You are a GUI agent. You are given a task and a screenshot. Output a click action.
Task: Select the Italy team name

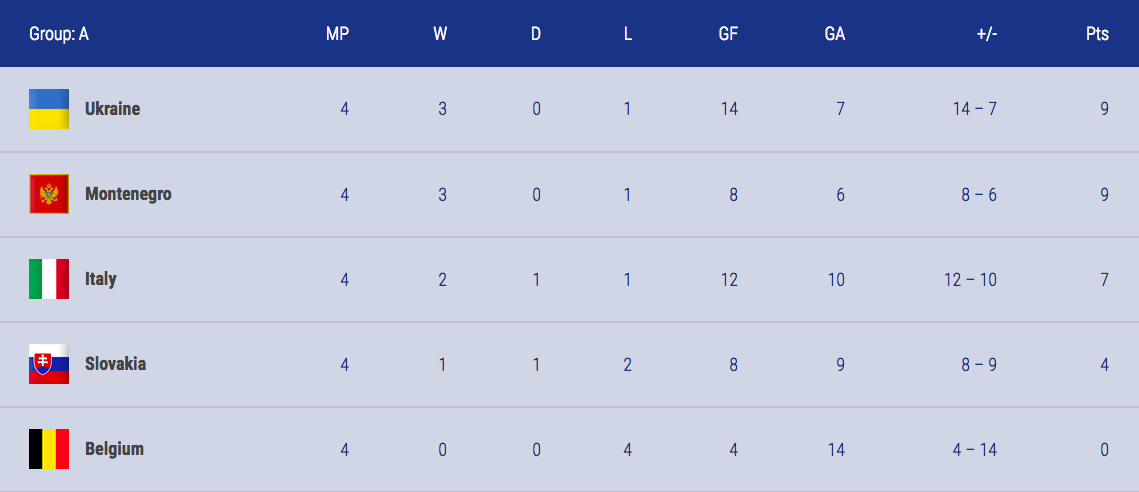coord(101,279)
